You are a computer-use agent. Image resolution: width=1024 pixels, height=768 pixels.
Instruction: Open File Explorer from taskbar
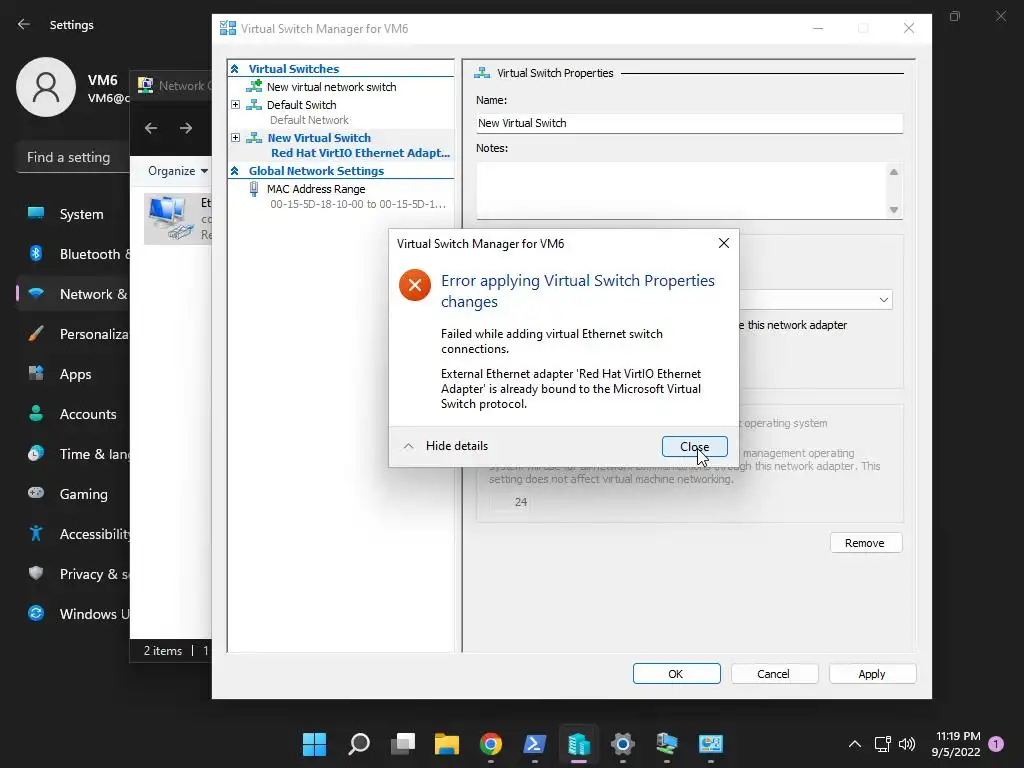(x=447, y=744)
